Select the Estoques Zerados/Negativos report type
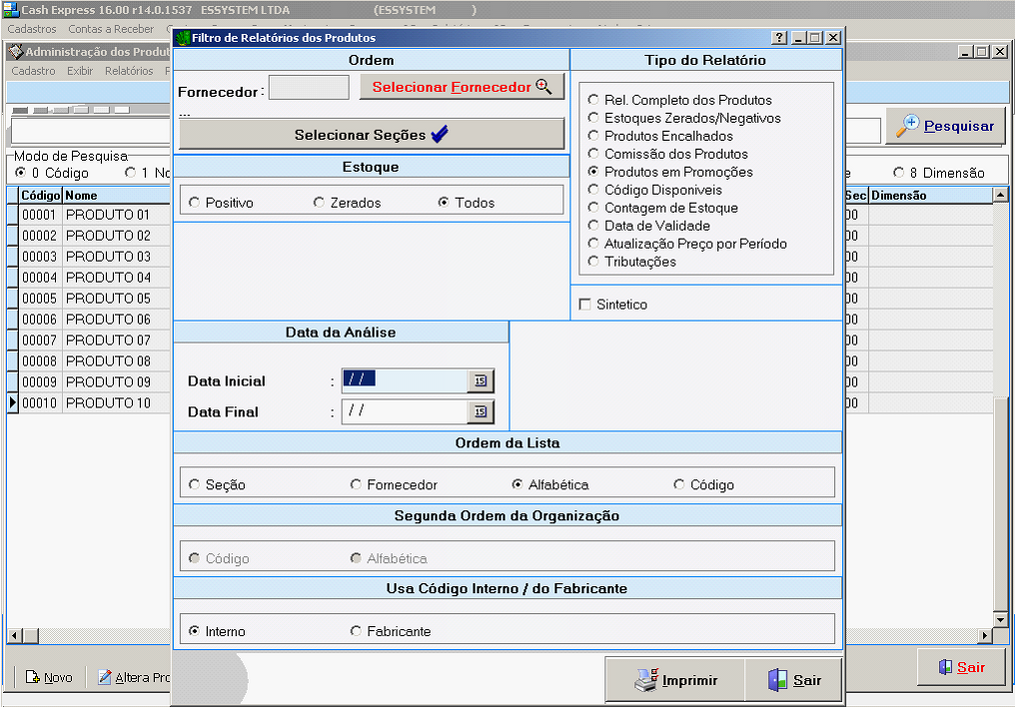1016x708 pixels. [x=594, y=118]
